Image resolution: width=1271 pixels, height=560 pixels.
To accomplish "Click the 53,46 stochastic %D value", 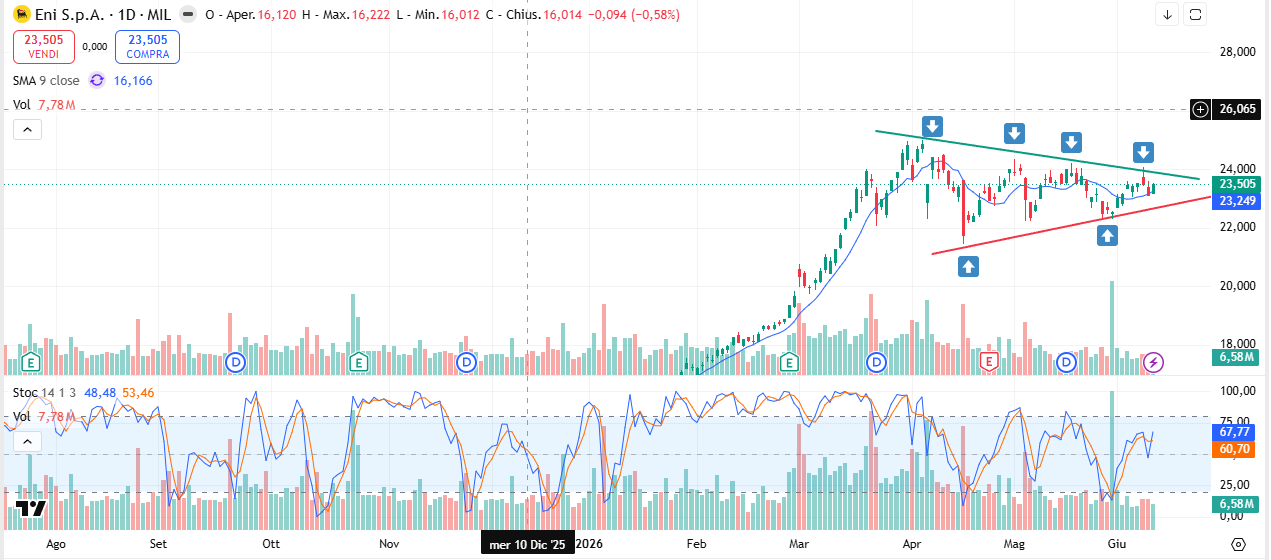I will pos(138,393).
